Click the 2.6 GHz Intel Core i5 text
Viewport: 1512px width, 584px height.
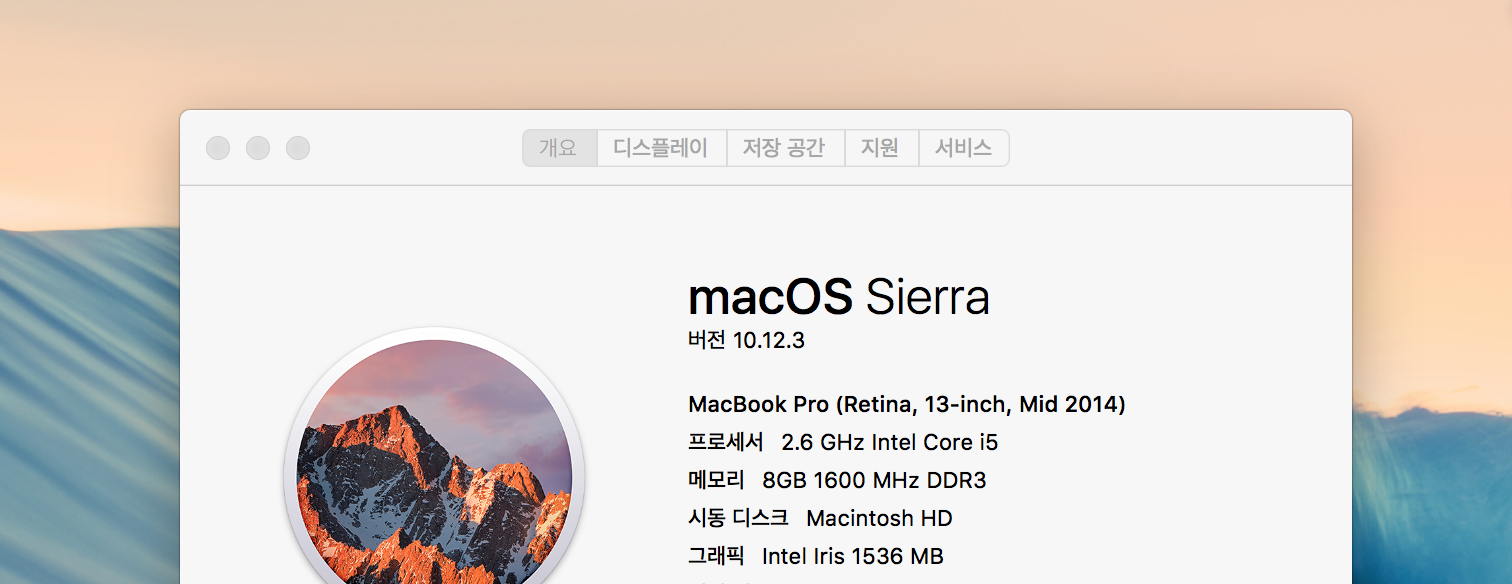(x=889, y=442)
